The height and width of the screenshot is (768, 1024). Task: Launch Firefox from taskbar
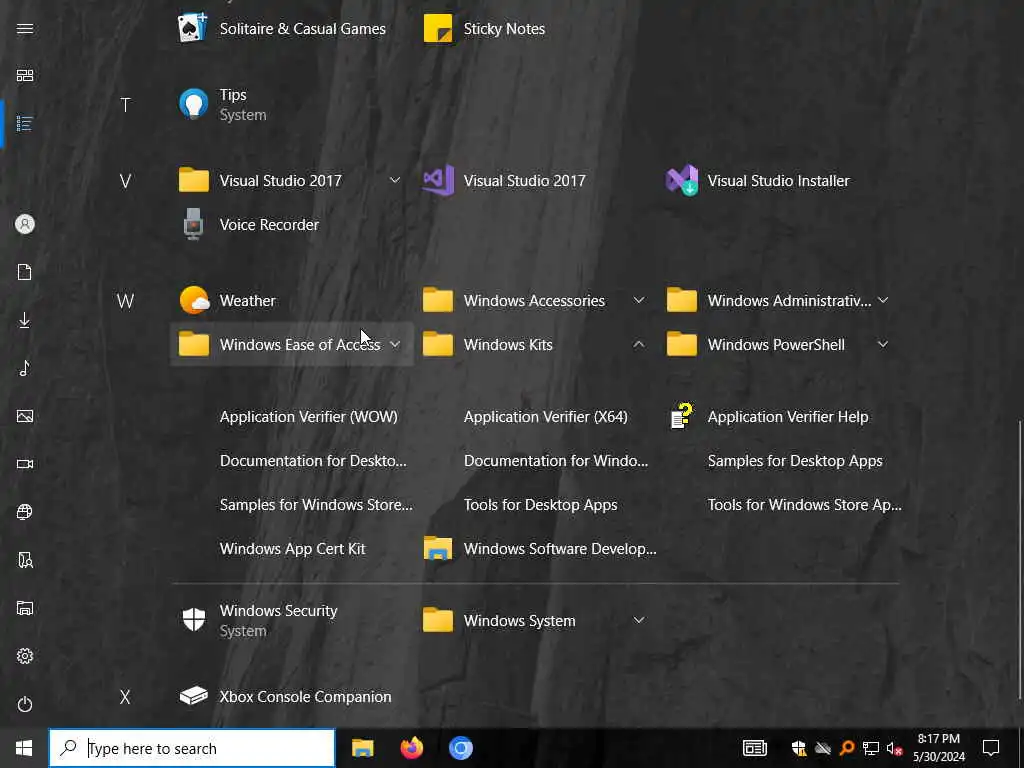coord(411,748)
